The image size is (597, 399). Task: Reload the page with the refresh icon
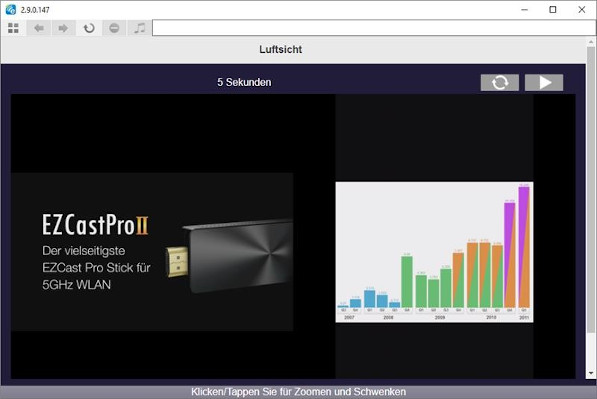click(89, 28)
